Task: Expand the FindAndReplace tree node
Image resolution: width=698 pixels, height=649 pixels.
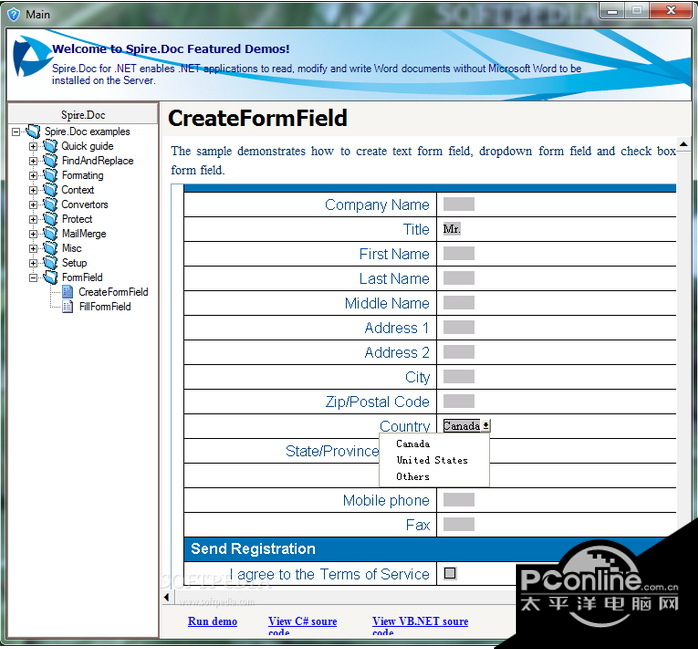Action: [x=33, y=161]
